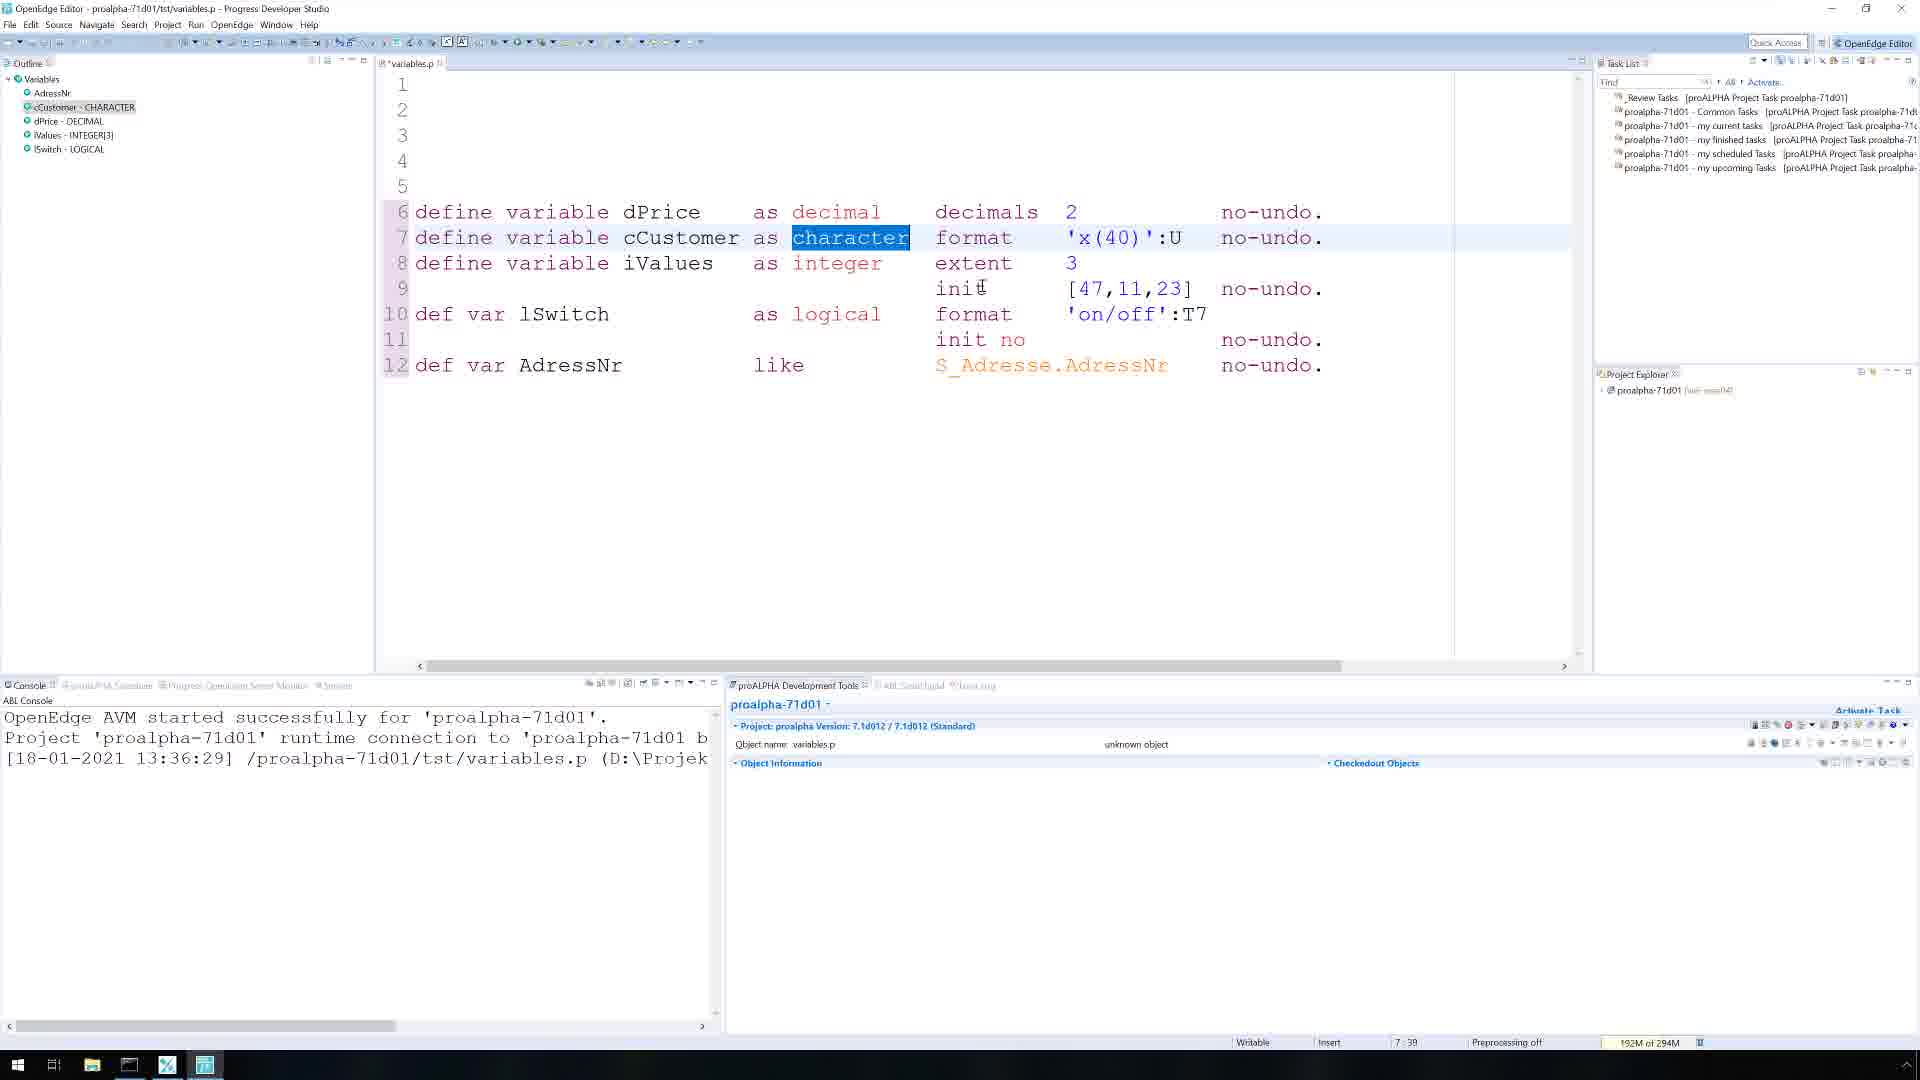This screenshot has width=1920, height=1080.
Task: Maximize the Outline view panel
Action: click(x=364, y=61)
